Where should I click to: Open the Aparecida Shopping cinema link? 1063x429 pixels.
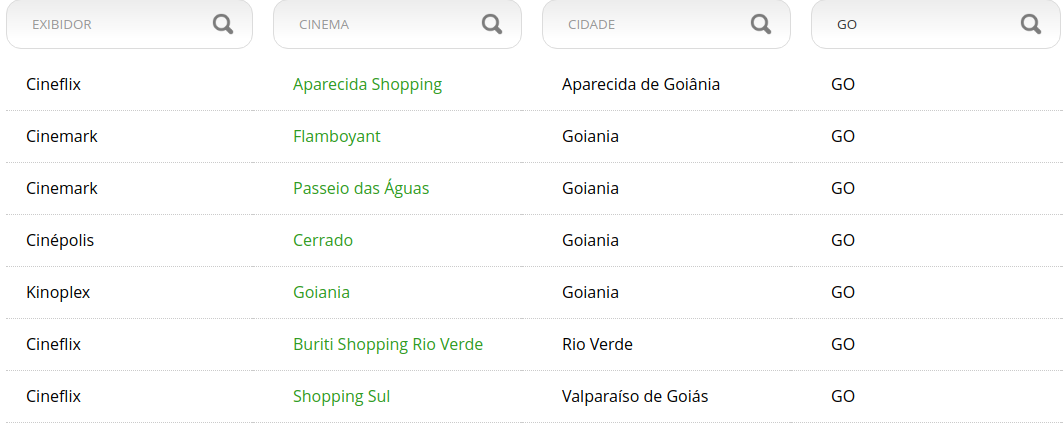pos(367,85)
